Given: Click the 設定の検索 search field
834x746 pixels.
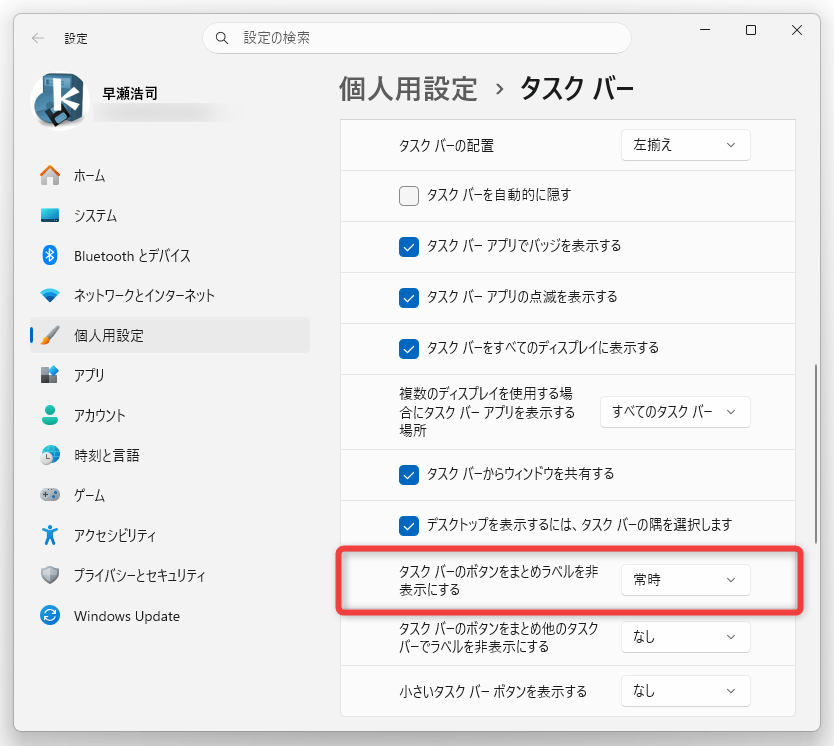Looking at the screenshot, I should (416, 38).
